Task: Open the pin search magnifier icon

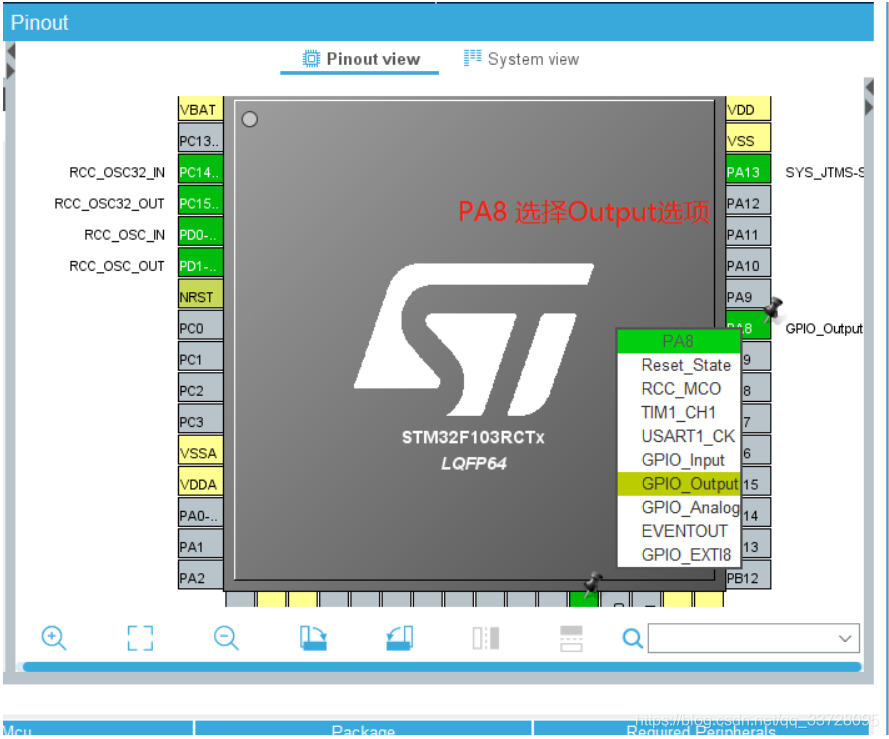Action: [632, 638]
